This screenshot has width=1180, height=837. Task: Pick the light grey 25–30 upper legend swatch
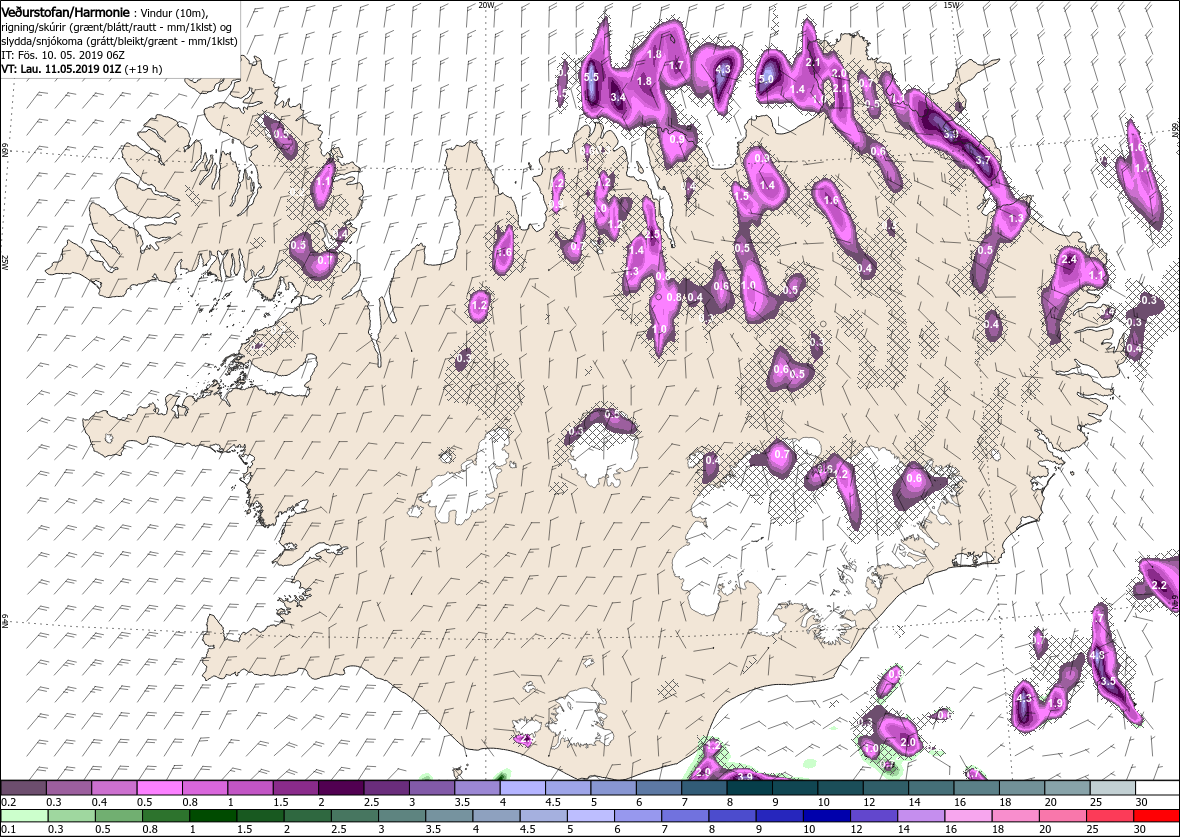[x=1112, y=787]
